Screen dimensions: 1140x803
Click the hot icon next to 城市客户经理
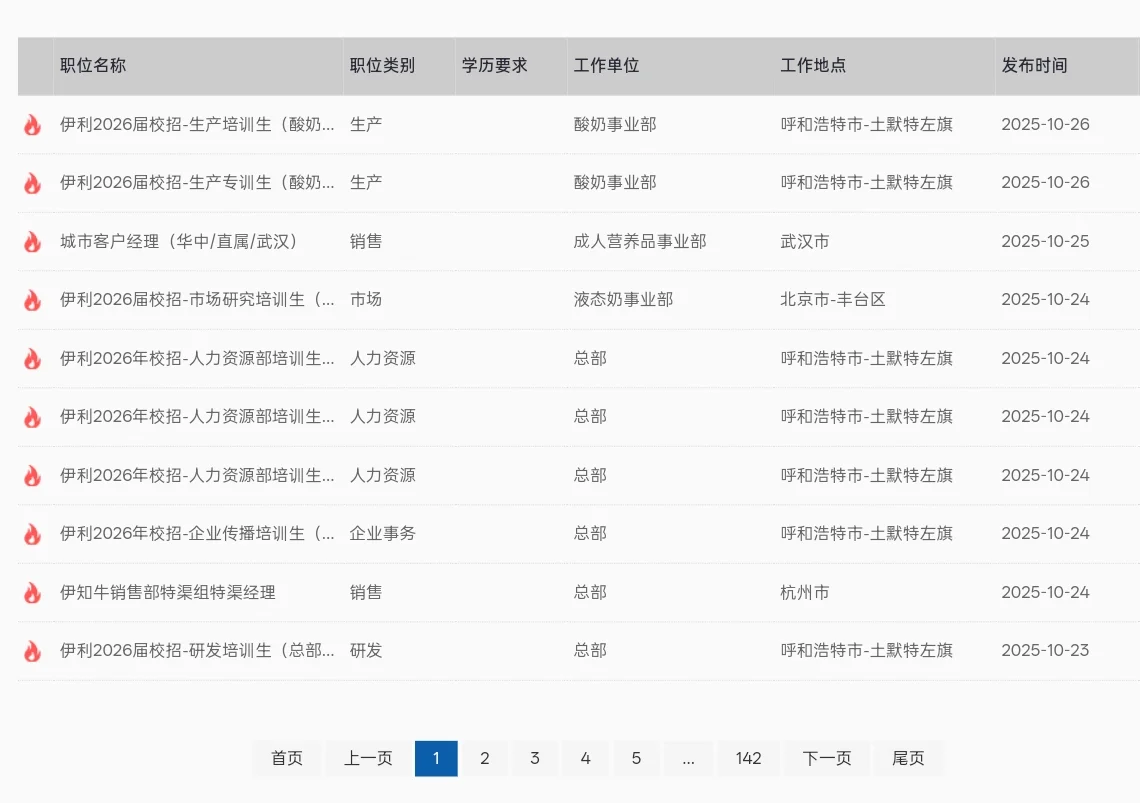(x=32, y=242)
